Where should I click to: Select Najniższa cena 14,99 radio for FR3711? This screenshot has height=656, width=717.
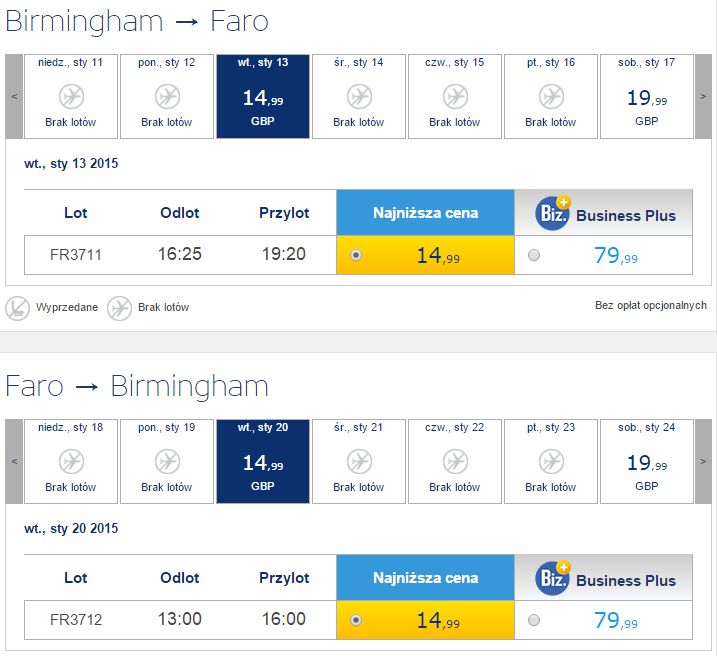[x=356, y=255]
